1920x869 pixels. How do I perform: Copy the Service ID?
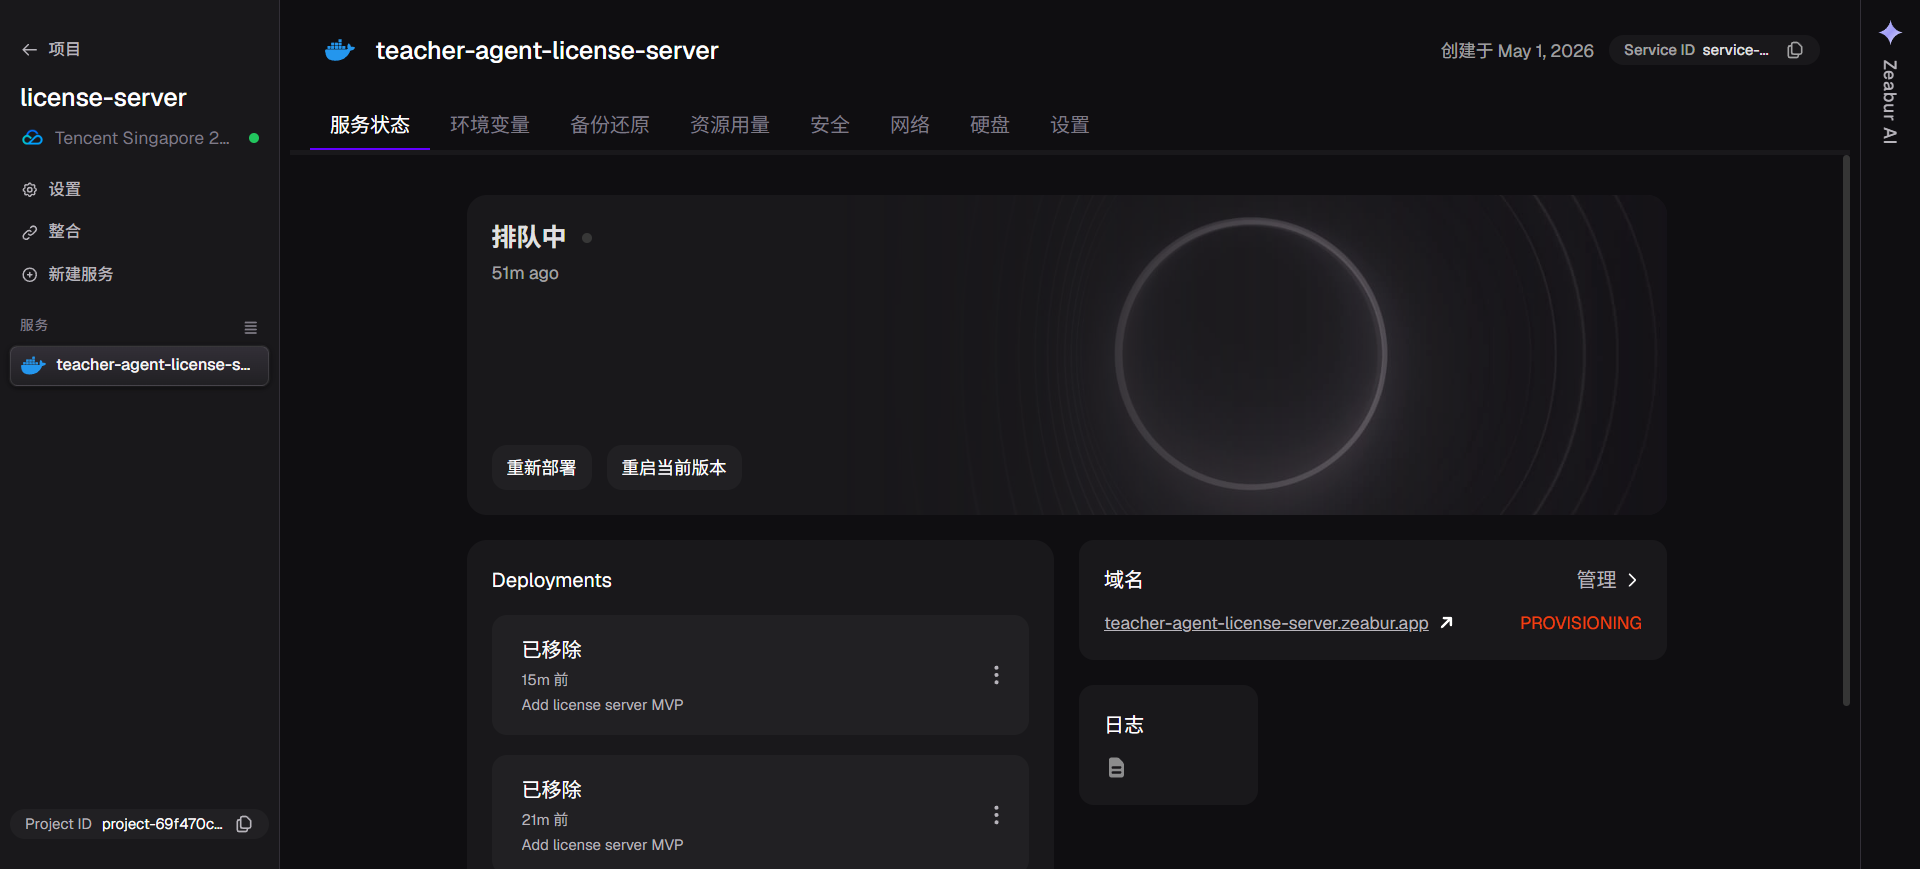pos(1795,50)
